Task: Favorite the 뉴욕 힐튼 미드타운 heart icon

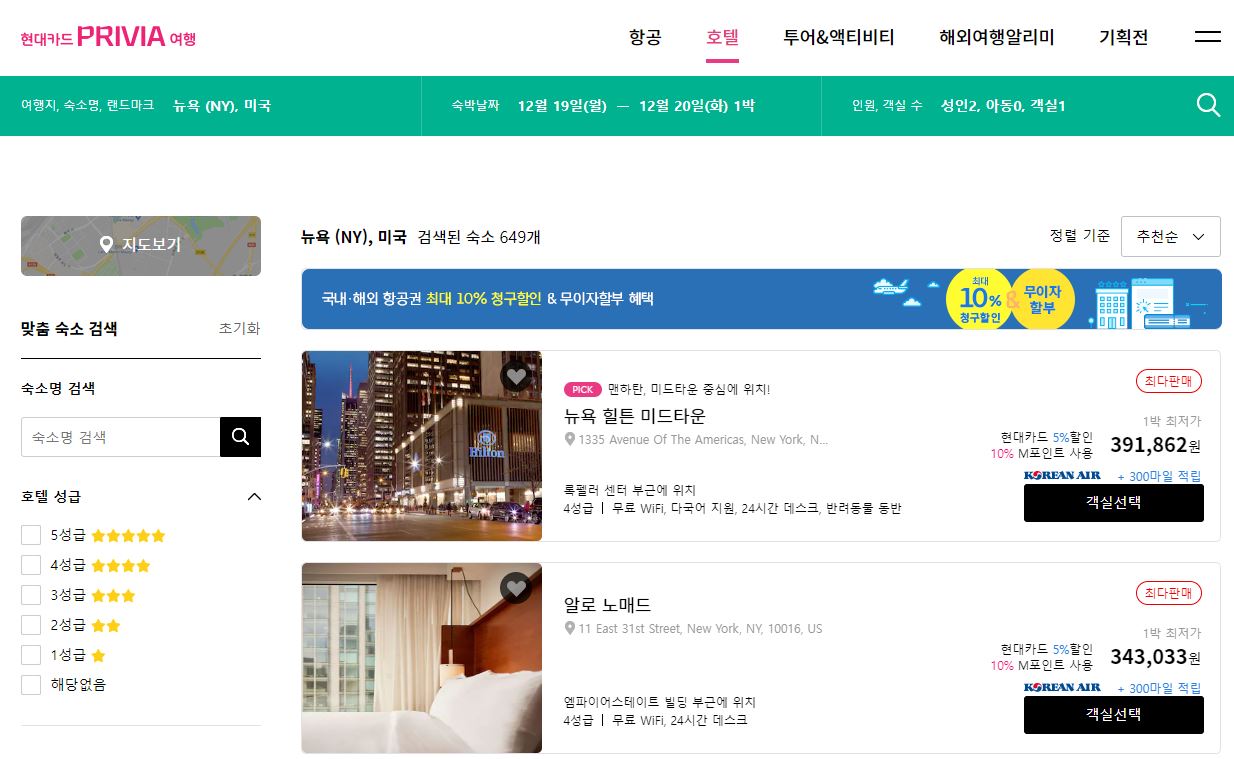Action: (x=516, y=377)
